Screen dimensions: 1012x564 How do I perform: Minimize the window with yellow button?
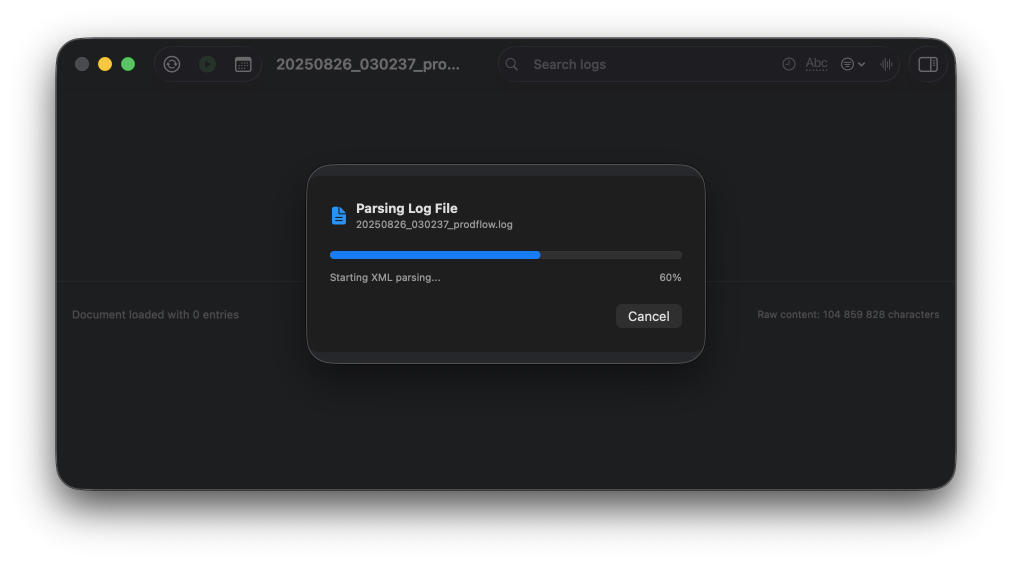tap(105, 64)
